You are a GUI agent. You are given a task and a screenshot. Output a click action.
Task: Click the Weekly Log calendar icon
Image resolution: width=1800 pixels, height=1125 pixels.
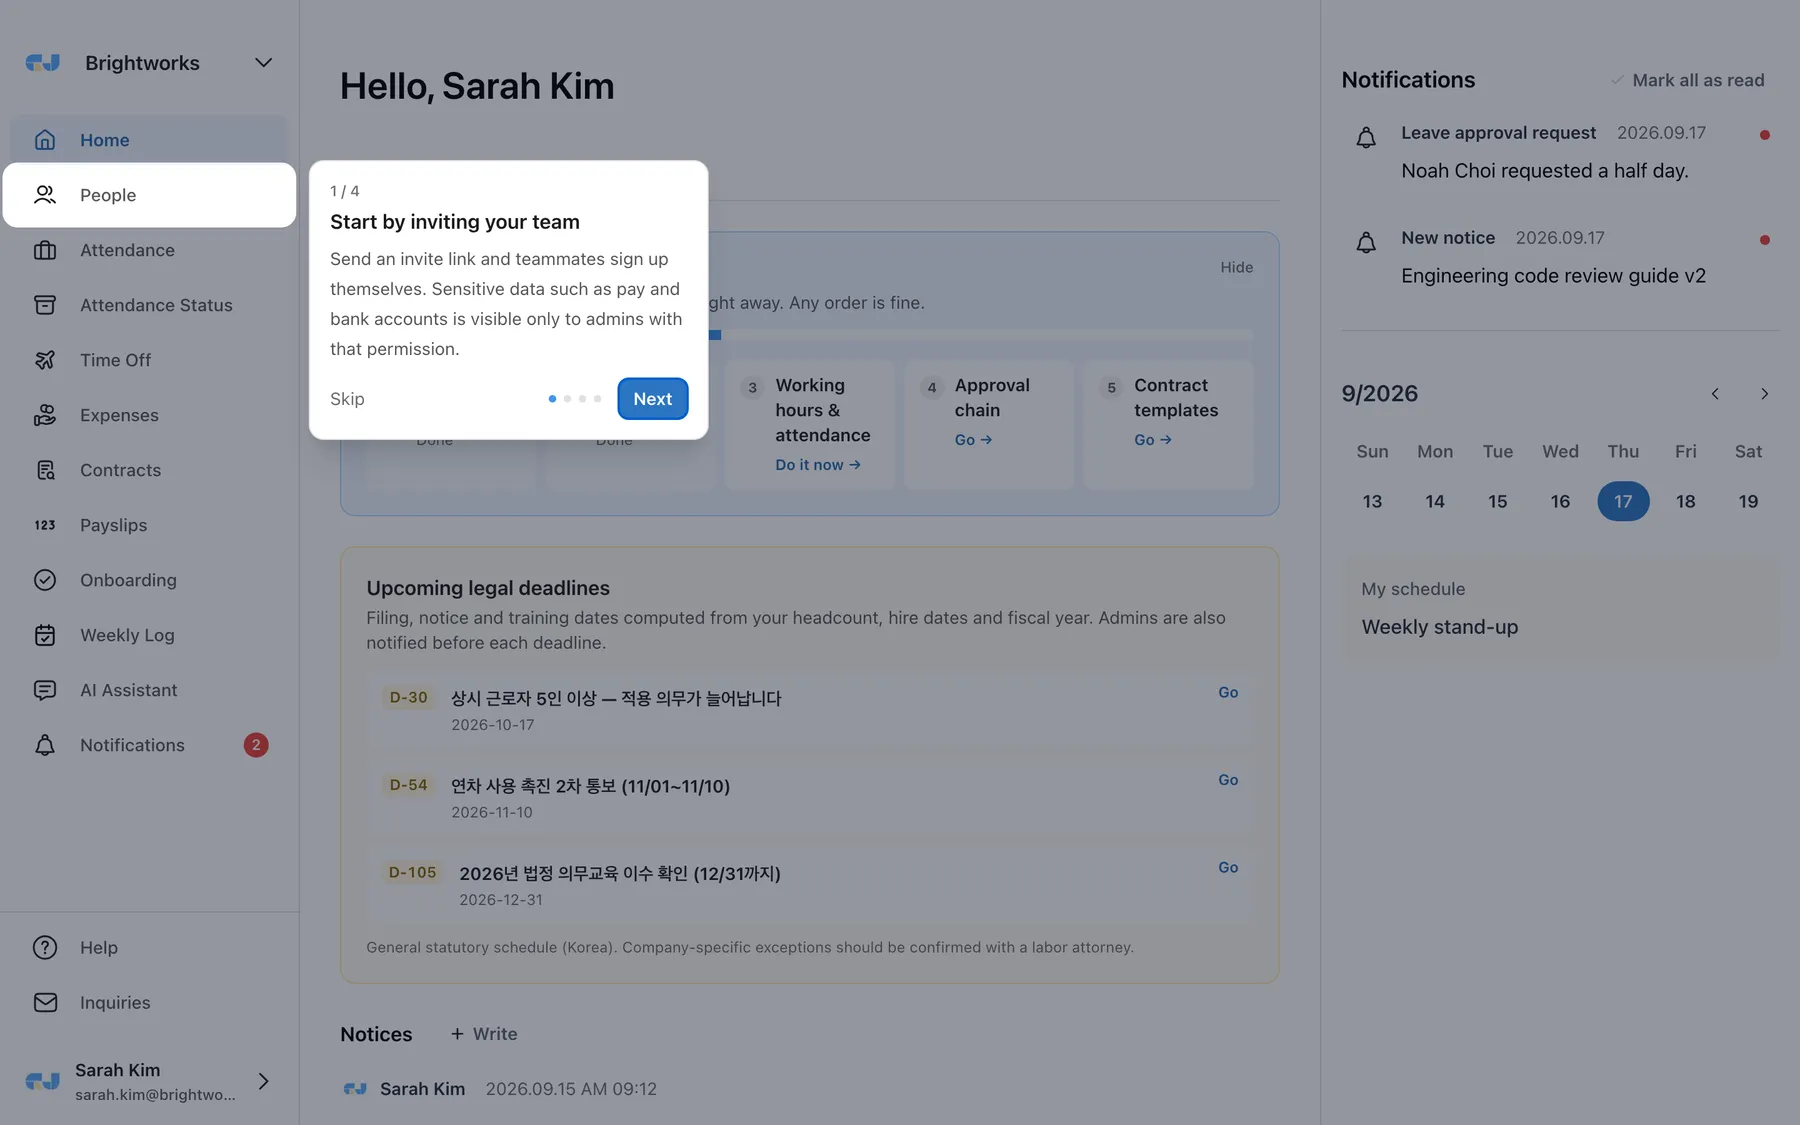click(x=45, y=635)
